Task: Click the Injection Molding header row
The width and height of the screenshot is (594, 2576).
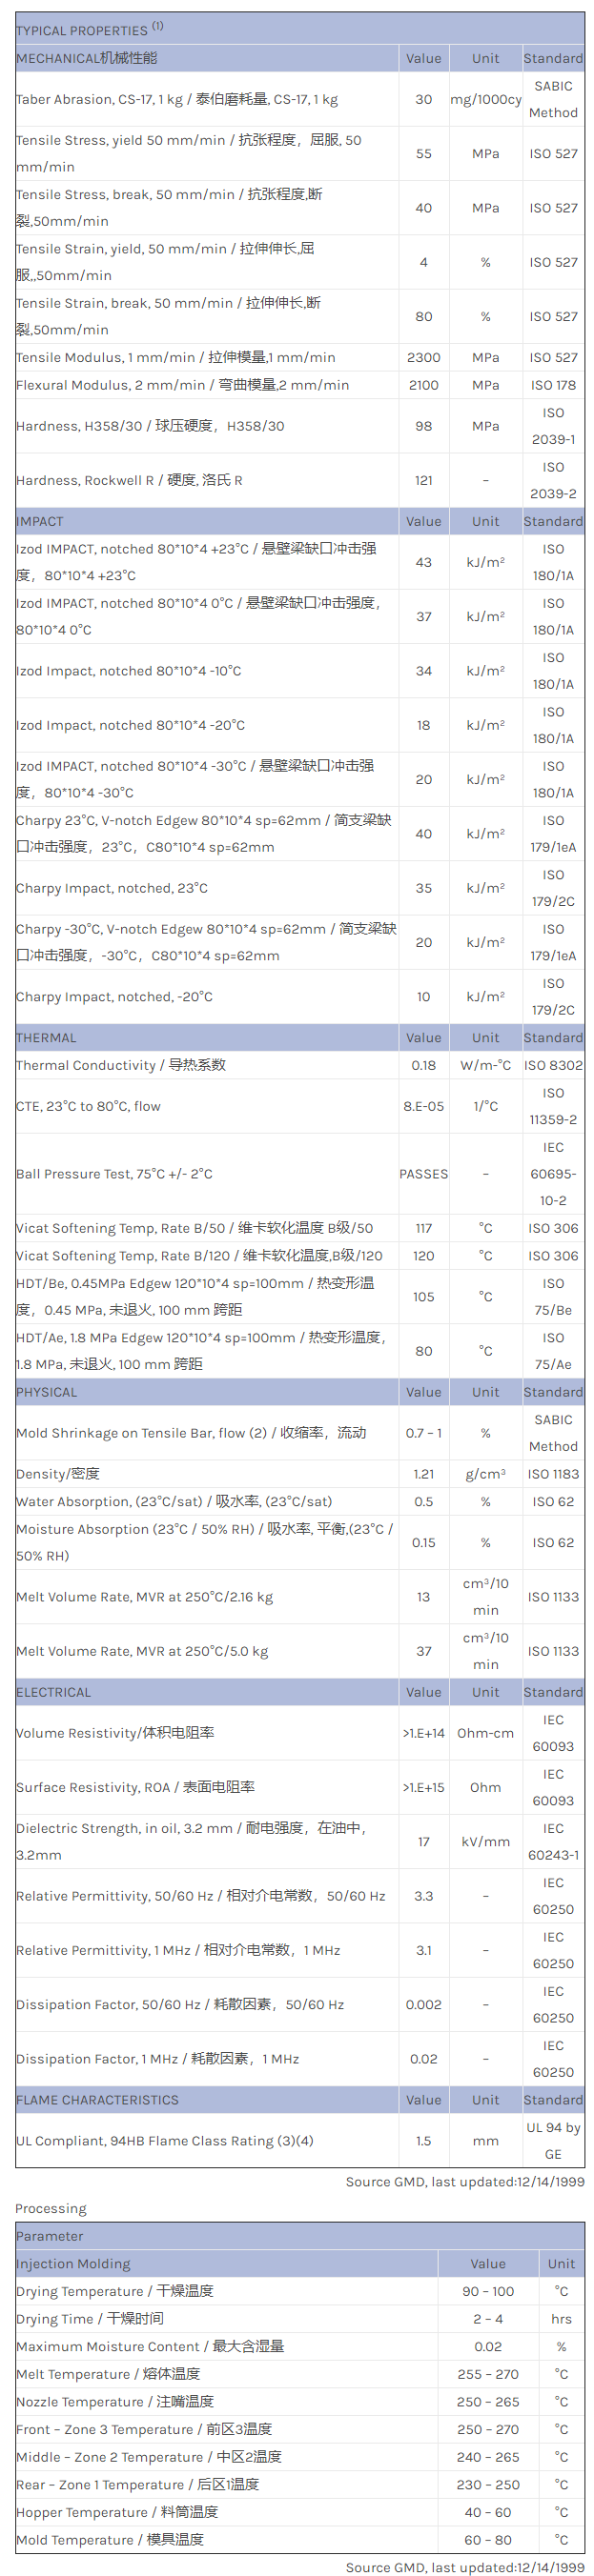Action: 73,2264
